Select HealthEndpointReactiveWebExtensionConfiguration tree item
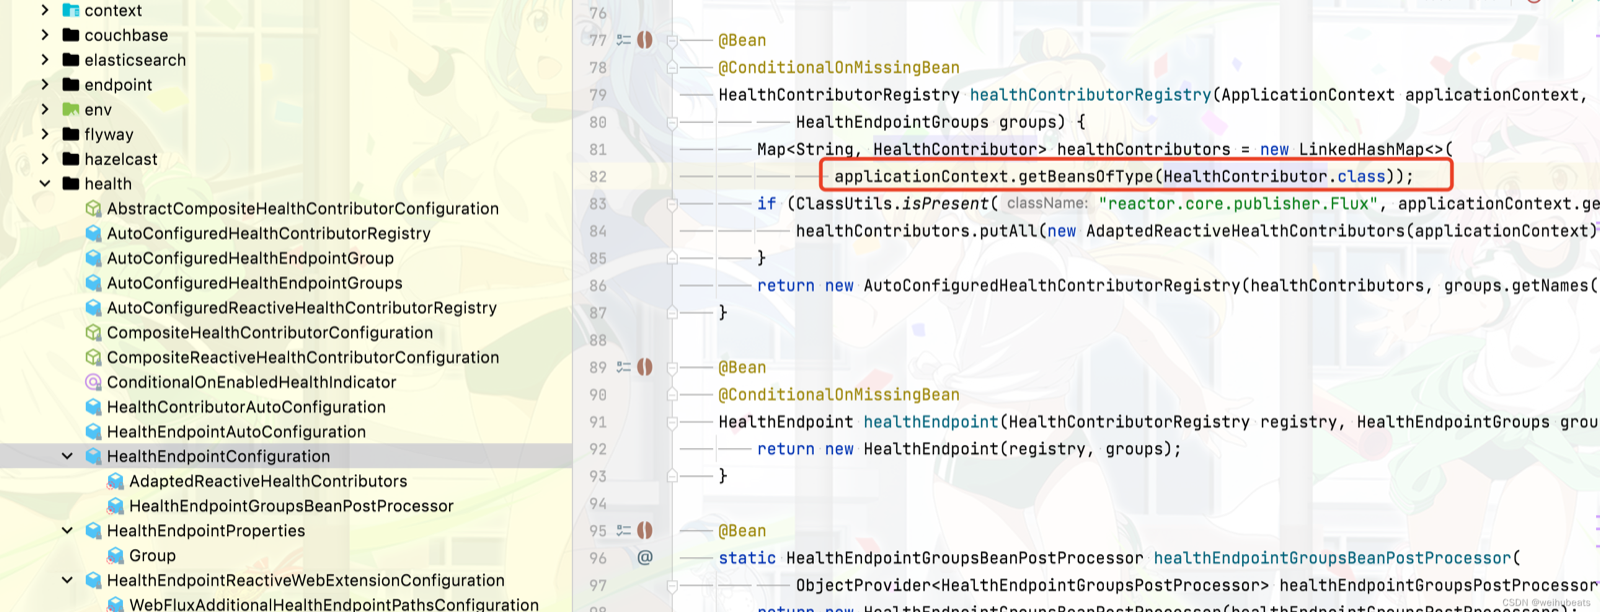 [306, 580]
